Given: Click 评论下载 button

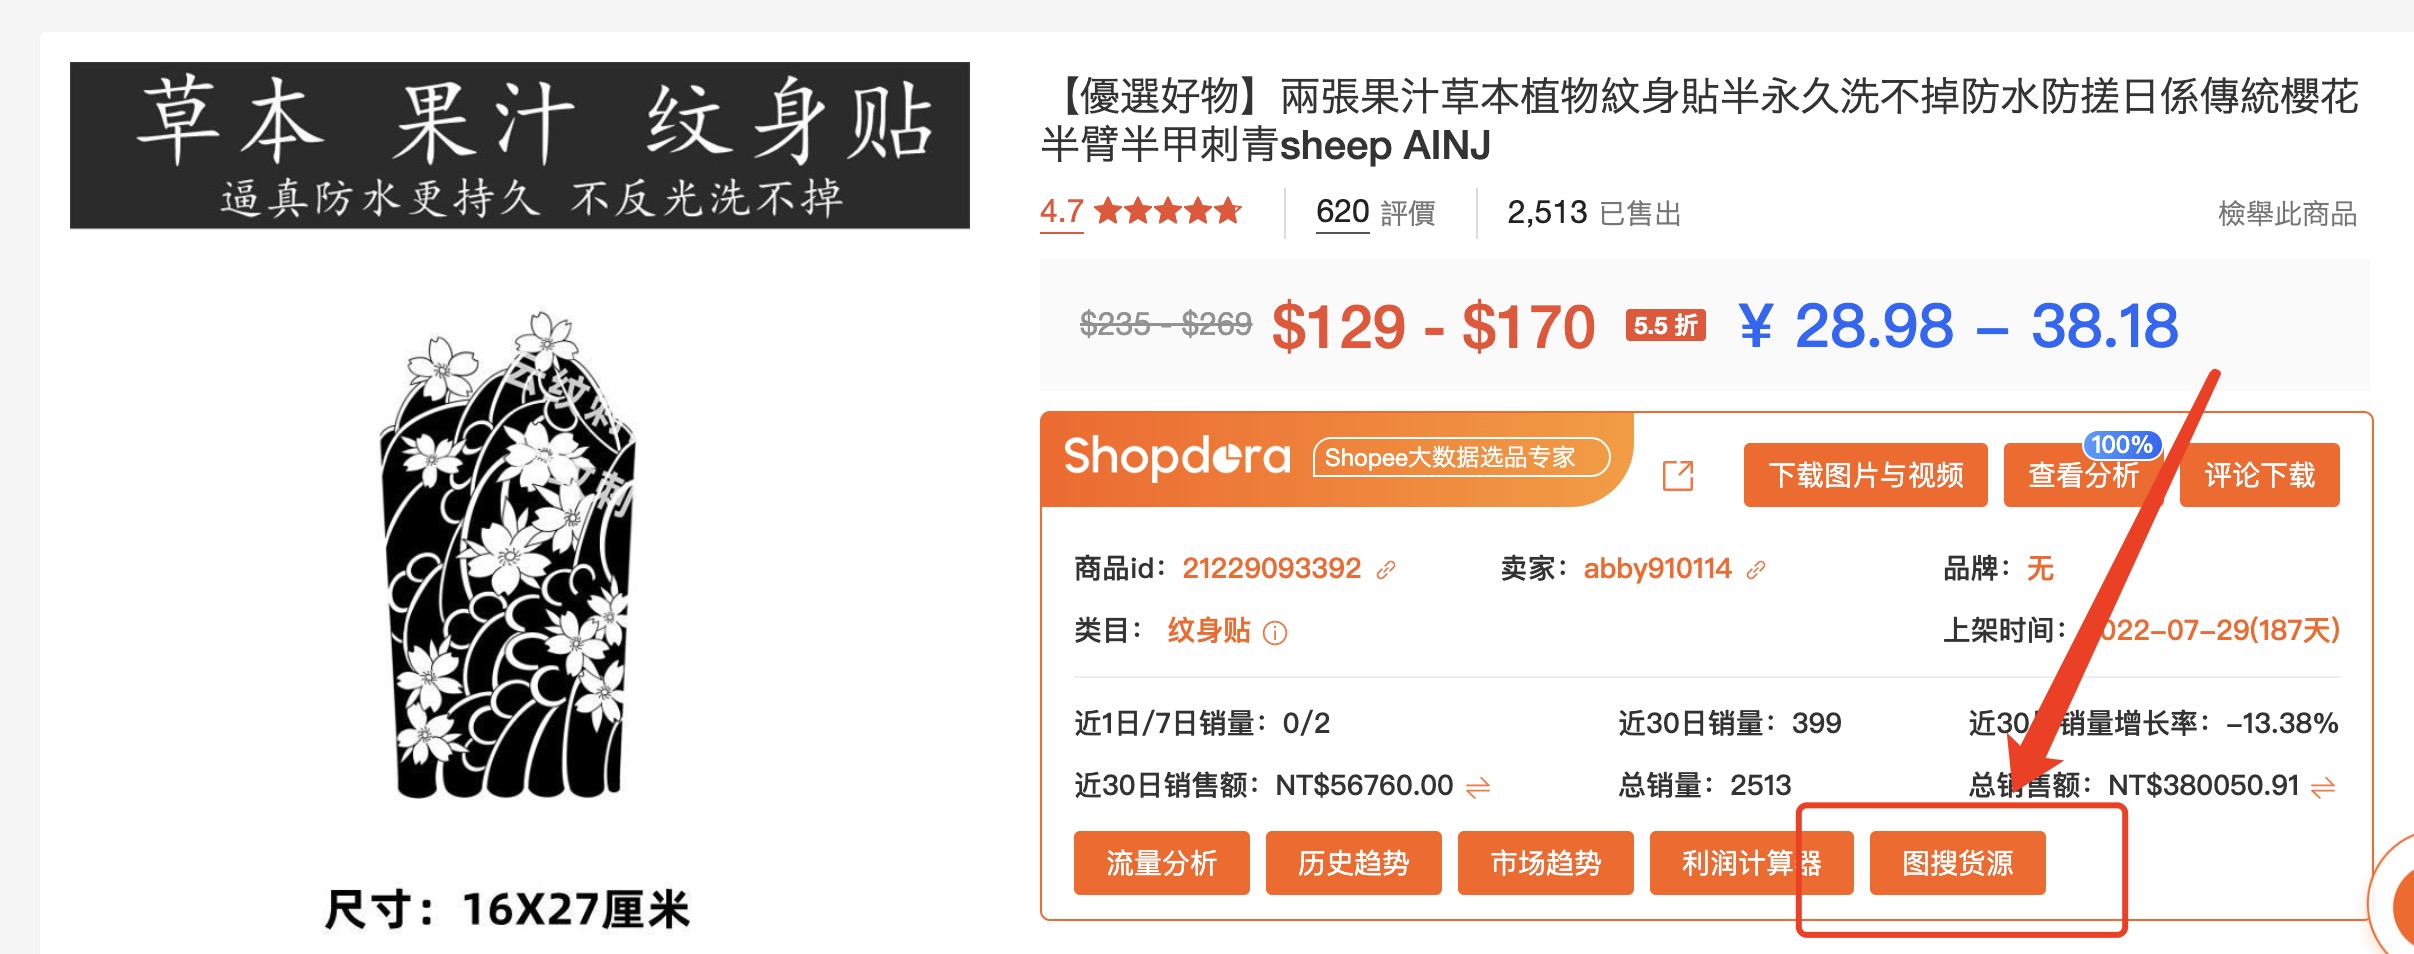Looking at the screenshot, I should coord(2260,475).
